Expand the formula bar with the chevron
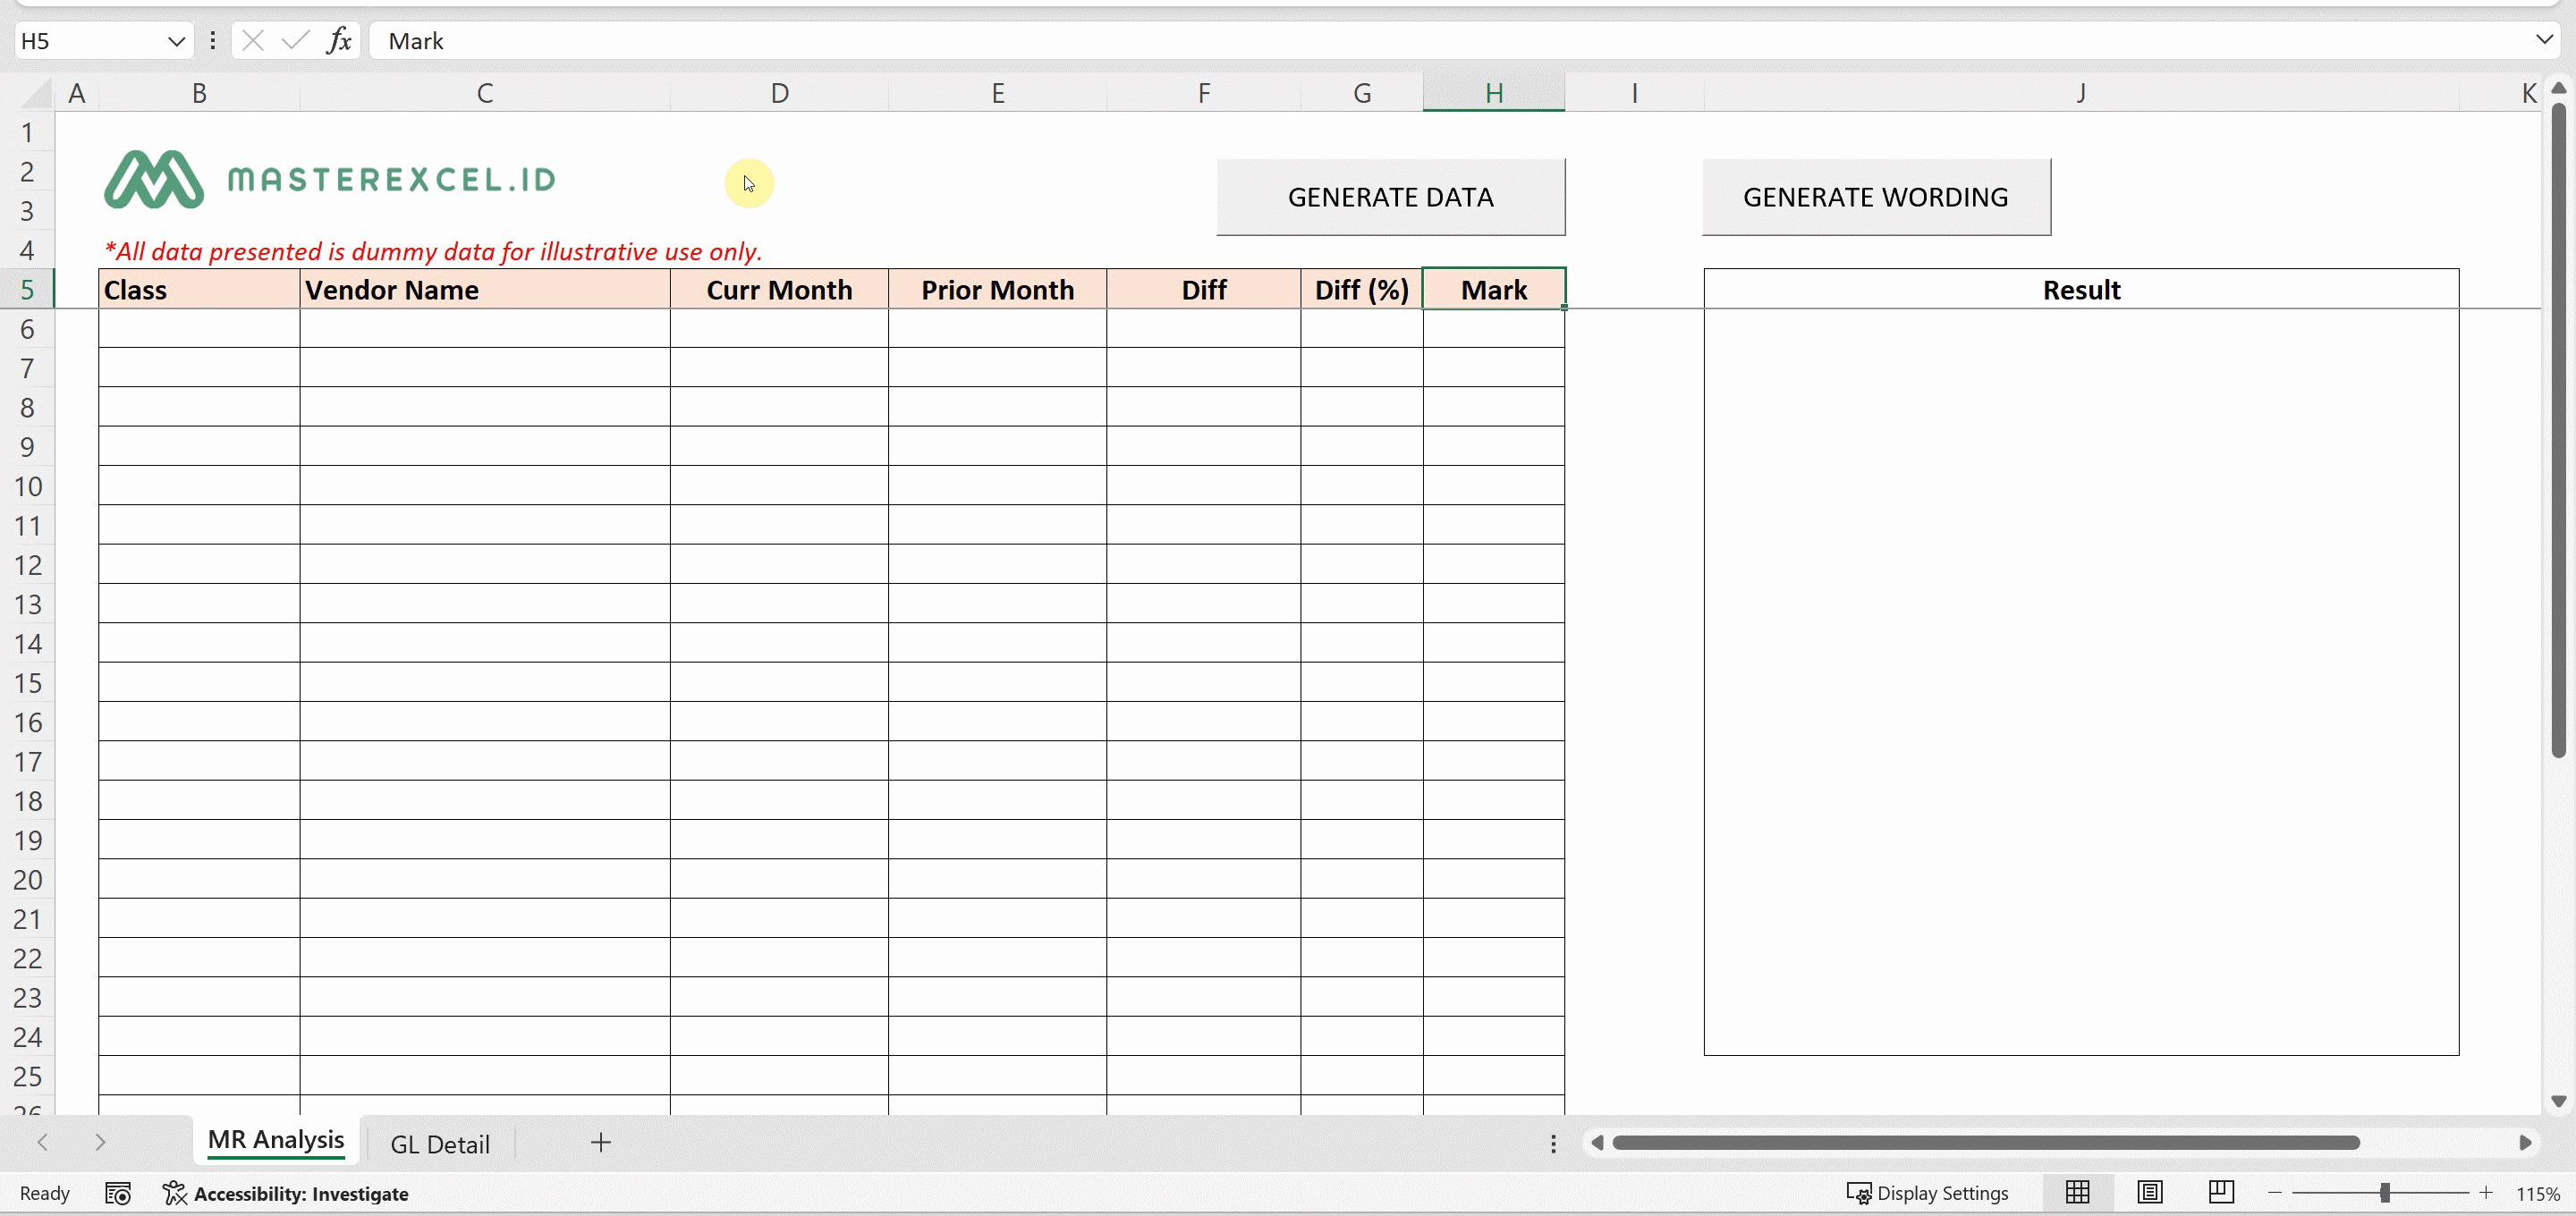This screenshot has width=2576, height=1216. point(2543,40)
